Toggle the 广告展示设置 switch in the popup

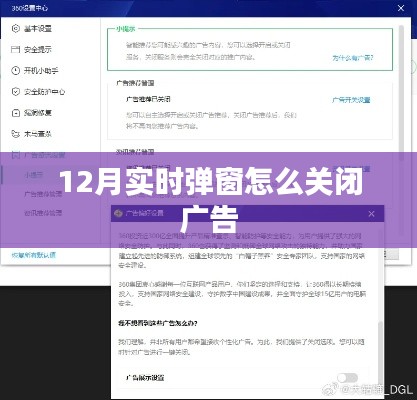[347, 378]
